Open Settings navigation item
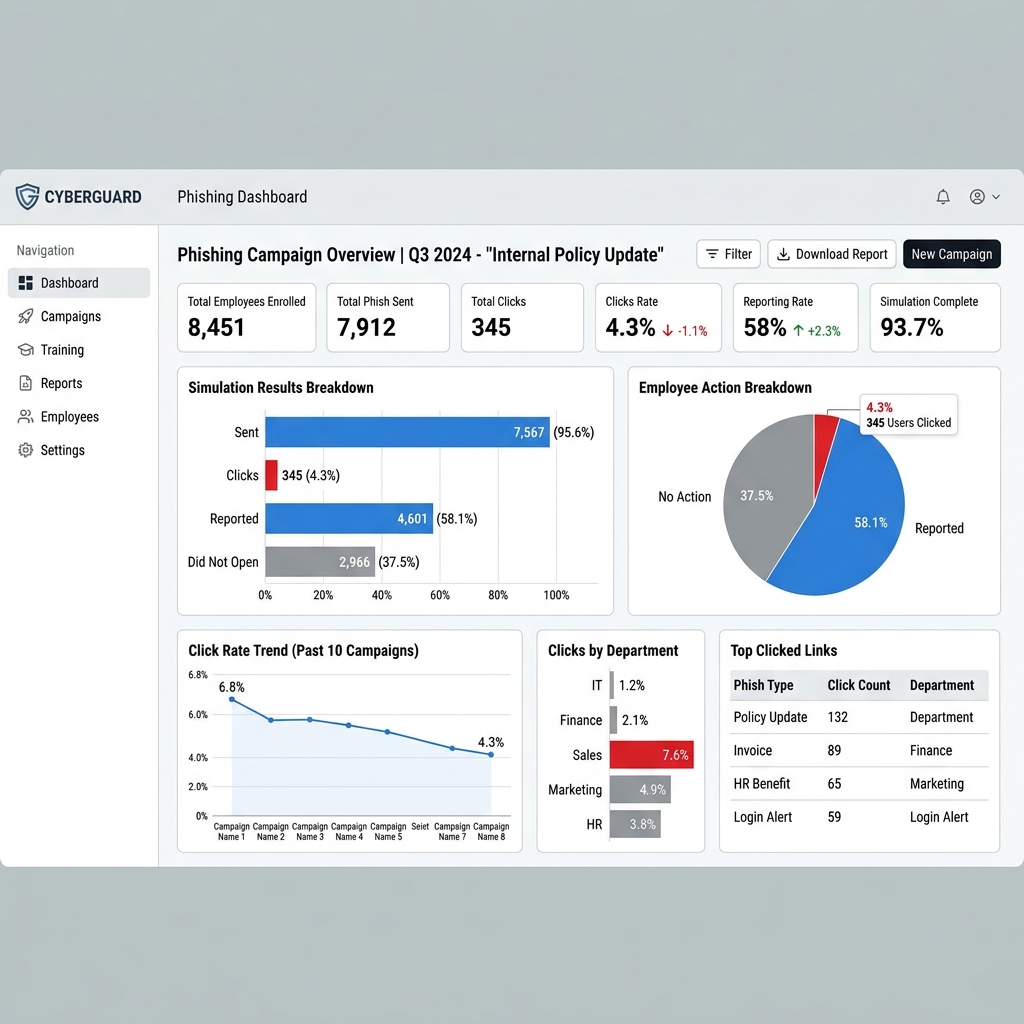1024x1024 pixels. pos(79,450)
